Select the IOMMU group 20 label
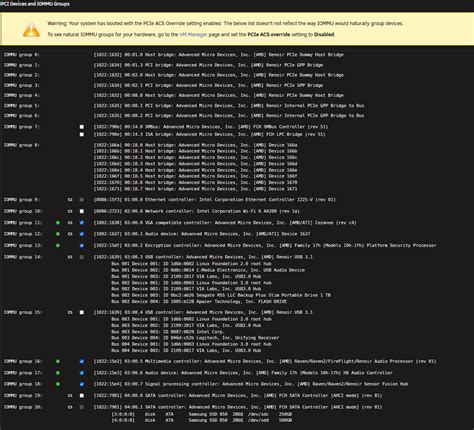The width and height of the screenshot is (474, 430). point(23,407)
